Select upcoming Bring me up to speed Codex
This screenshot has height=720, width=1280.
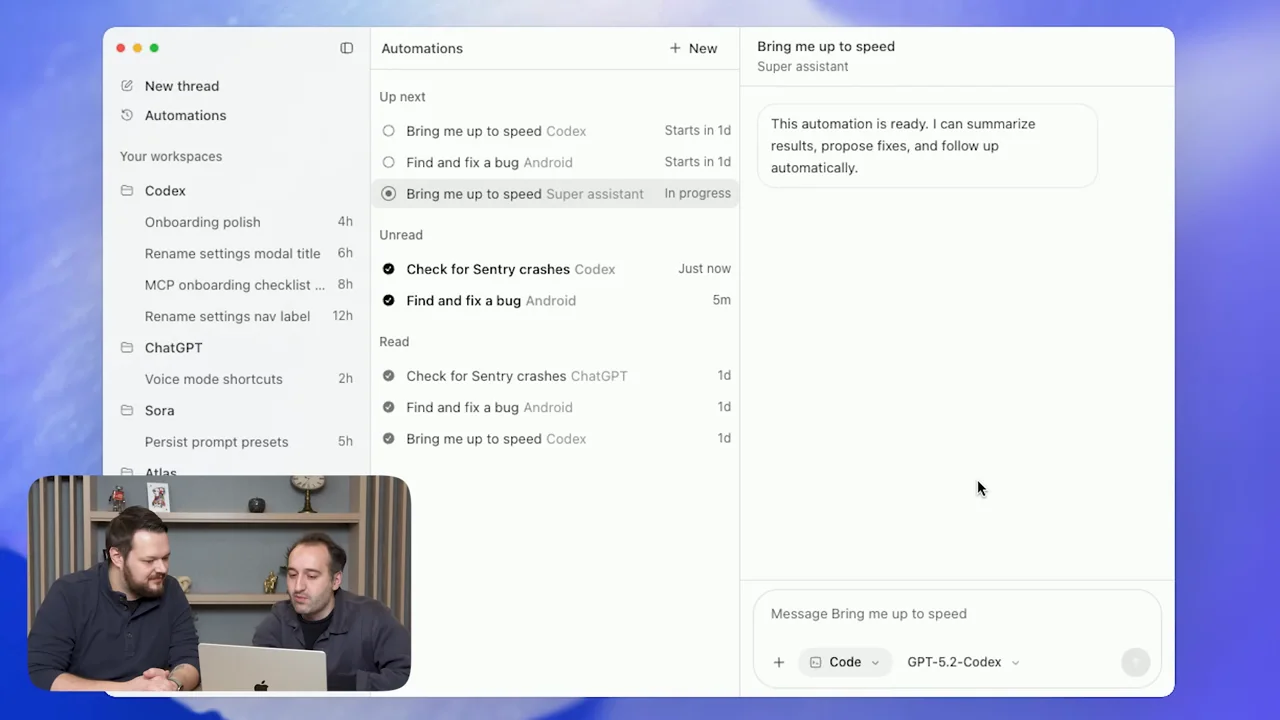[x=555, y=131]
